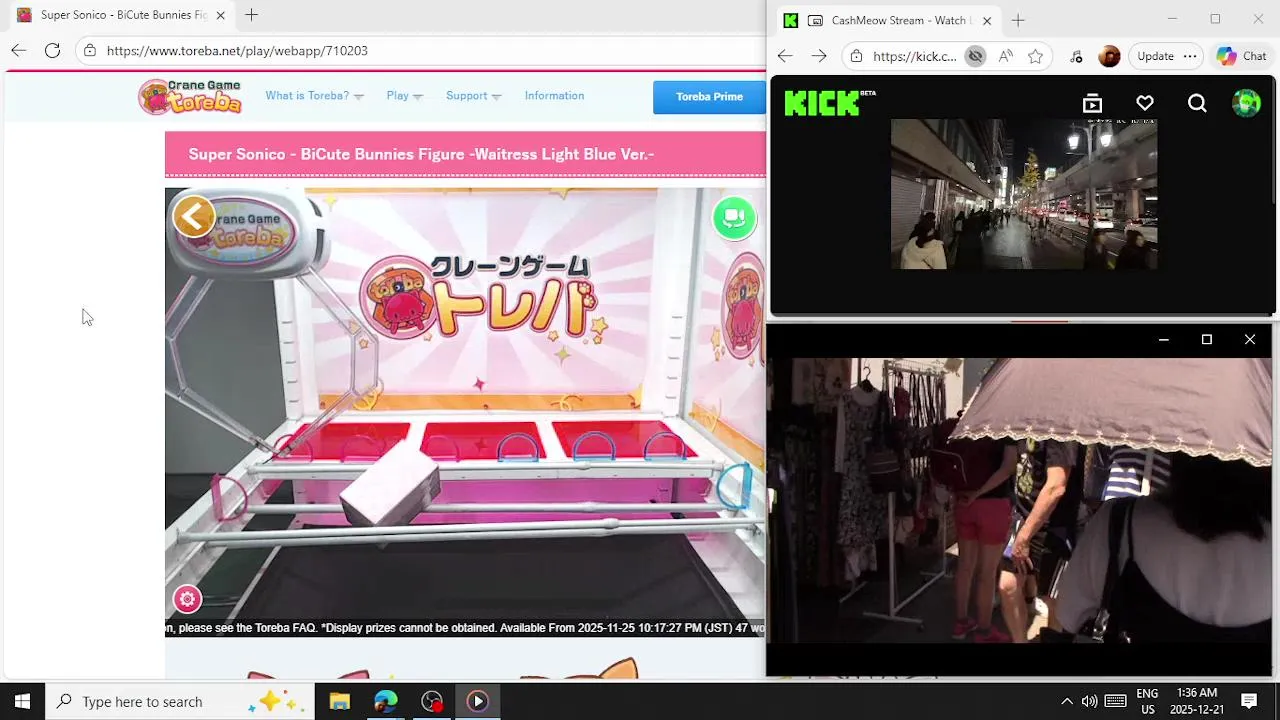This screenshot has height=720, width=1280.
Task: Click the crane game live video feed
Action: 465,412
